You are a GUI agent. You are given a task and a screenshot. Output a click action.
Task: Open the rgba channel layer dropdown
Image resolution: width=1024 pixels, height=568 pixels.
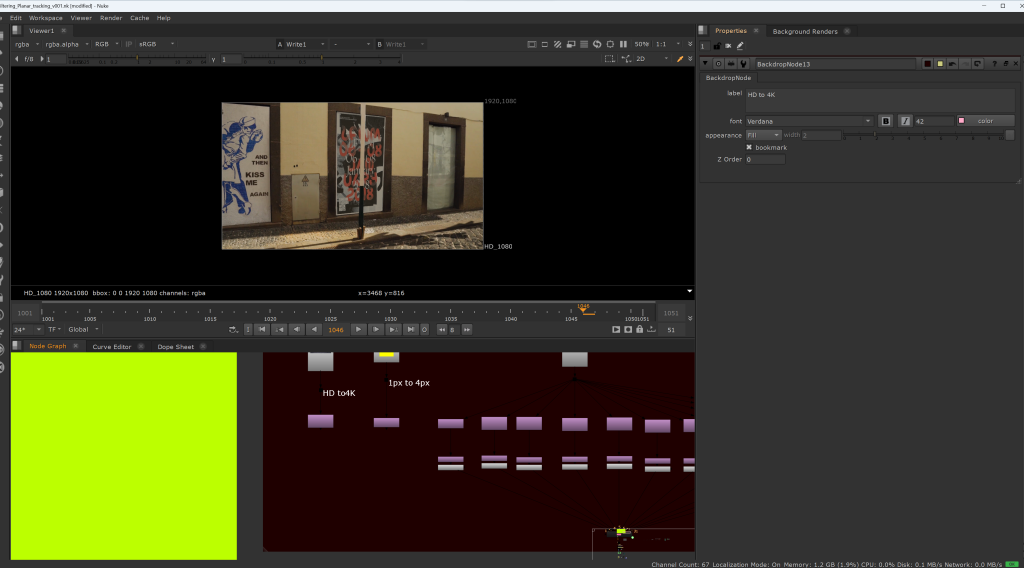tap(27, 44)
